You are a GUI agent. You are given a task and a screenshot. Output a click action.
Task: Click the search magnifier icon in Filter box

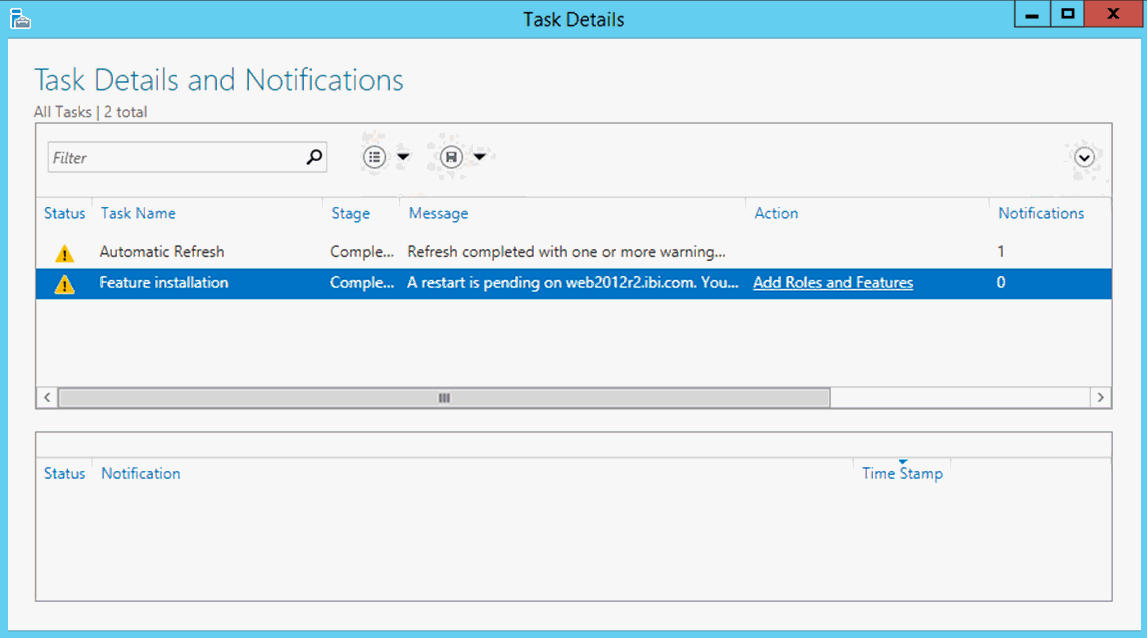click(x=315, y=157)
